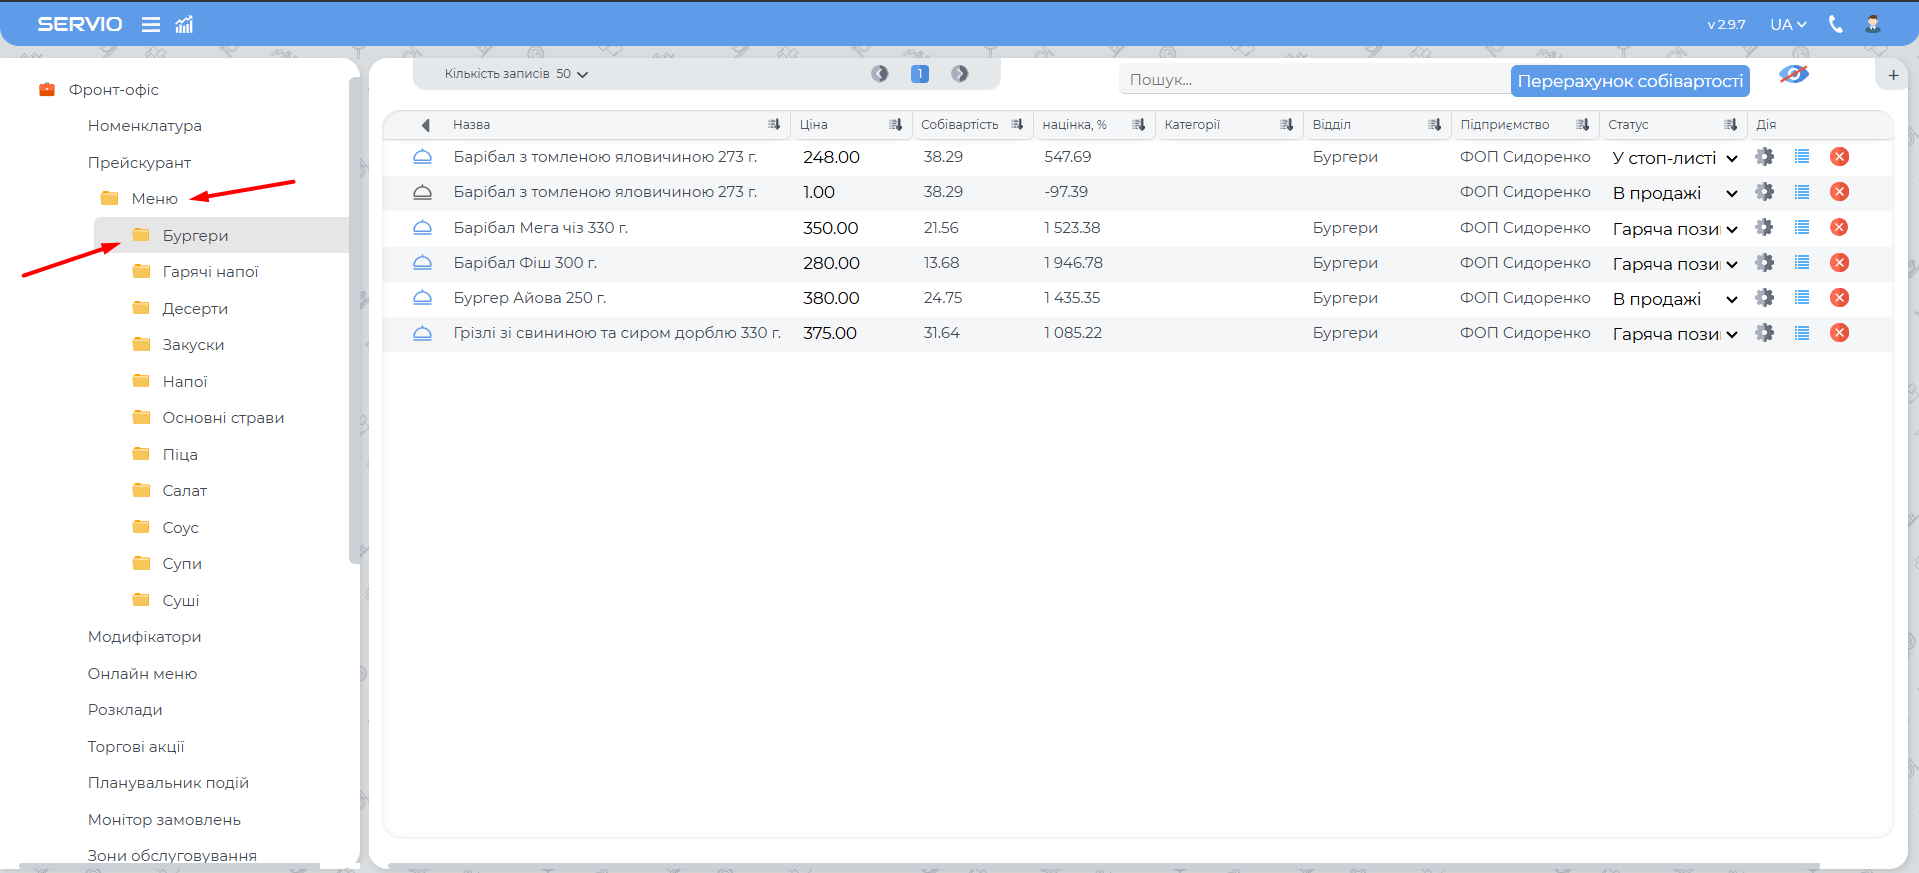The height and width of the screenshot is (873, 1919).
Task: Click the phone icon in header
Action: click(x=1835, y=24)
